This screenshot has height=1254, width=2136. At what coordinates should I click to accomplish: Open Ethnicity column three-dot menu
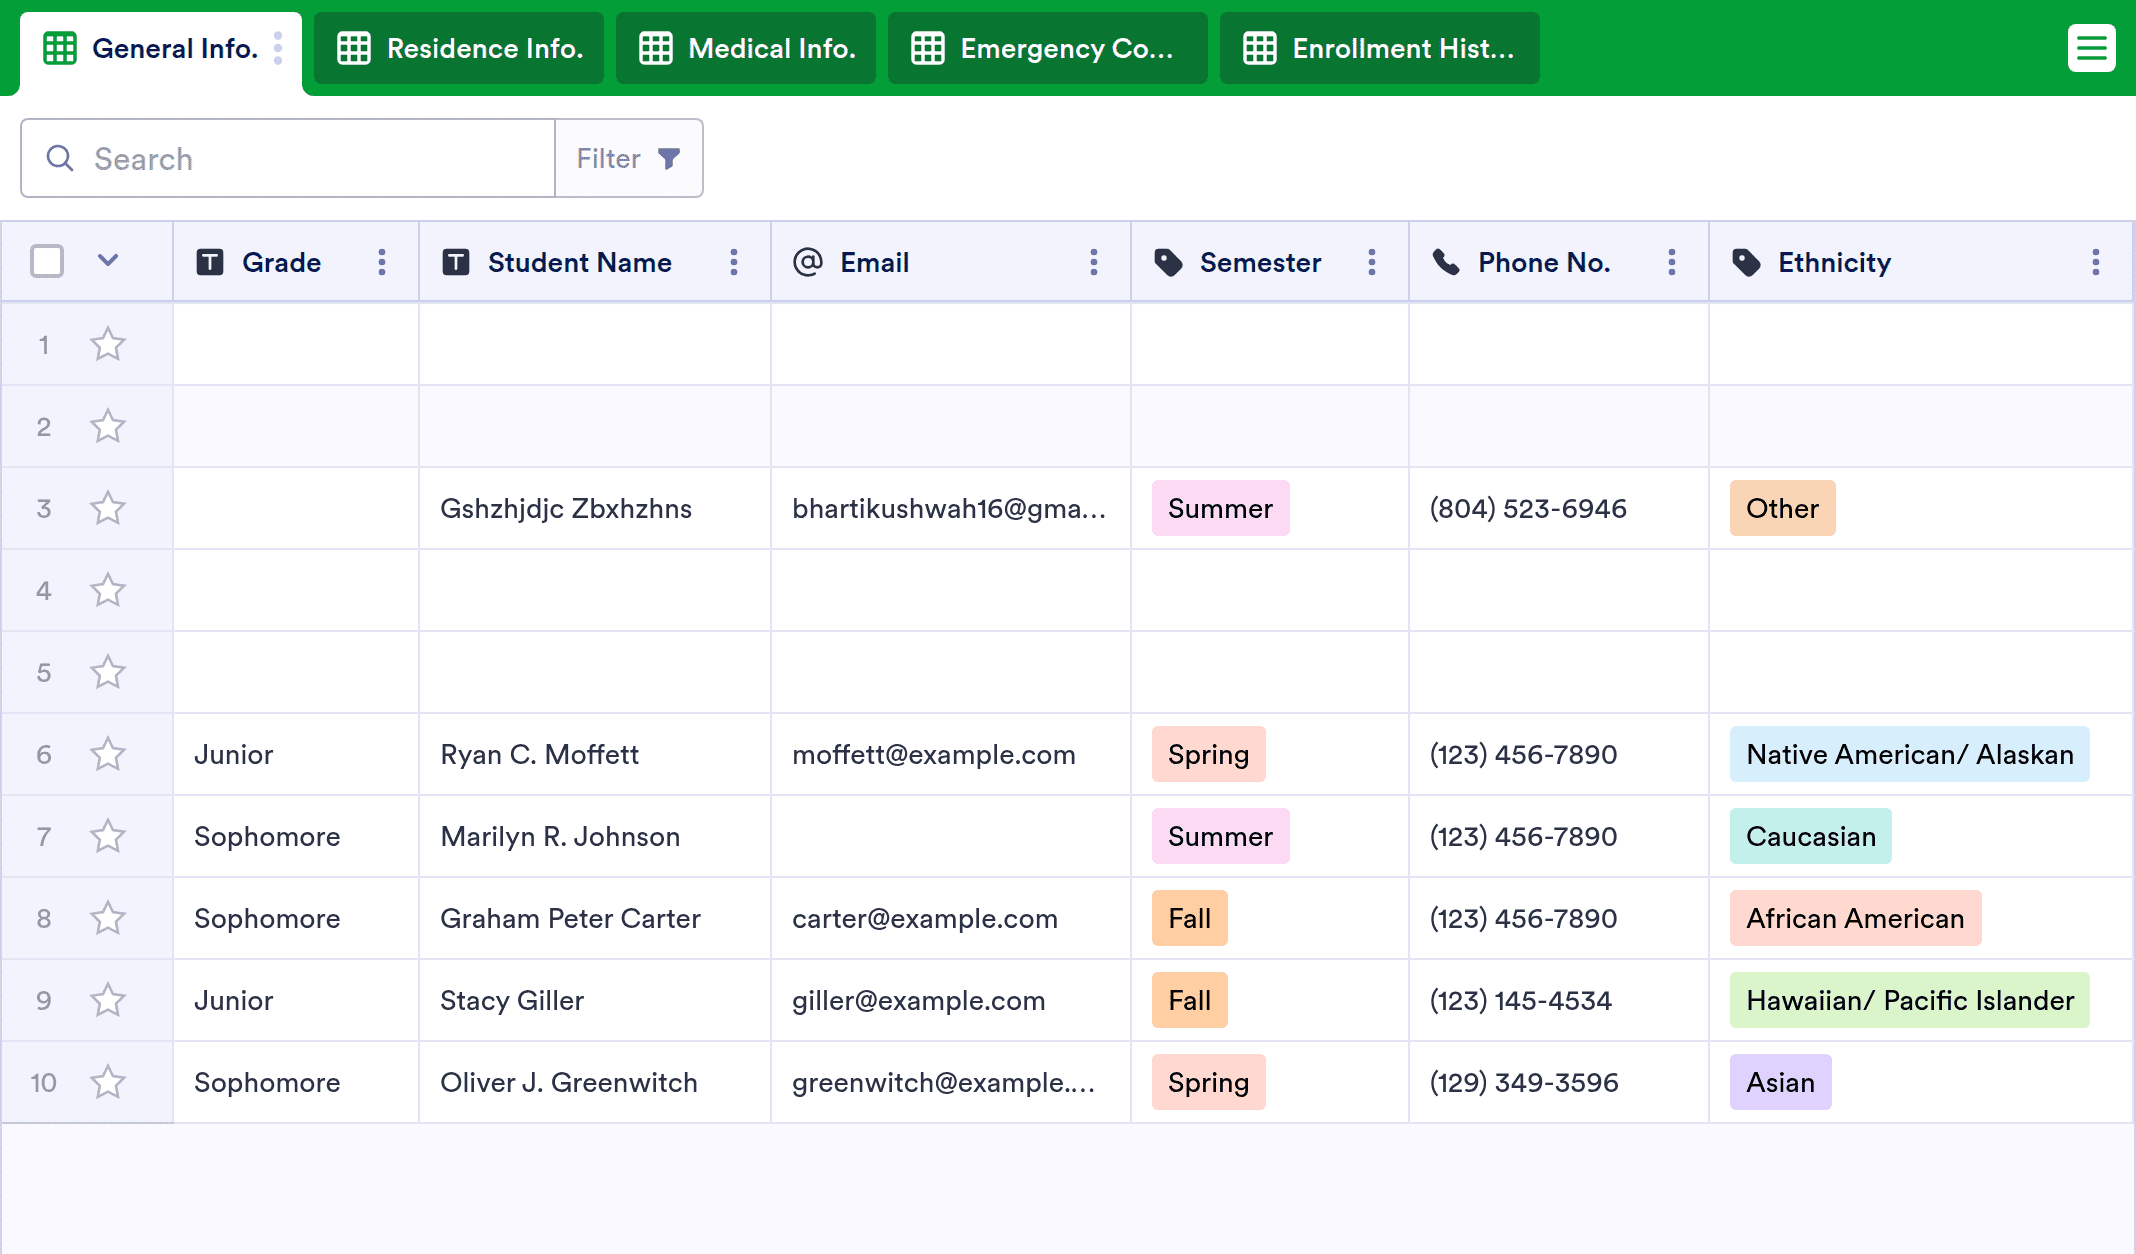click(2096, 262)
